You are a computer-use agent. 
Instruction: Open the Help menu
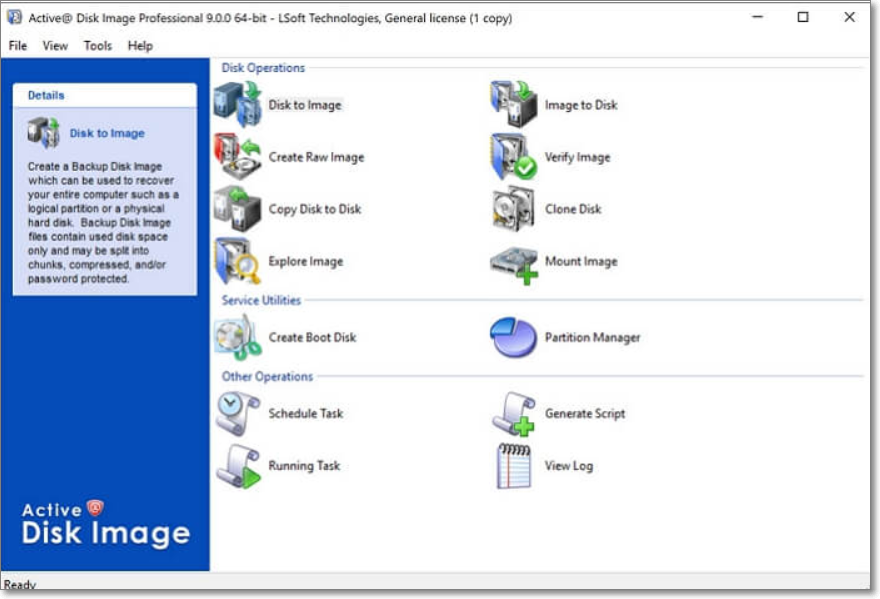pos(139,45)
